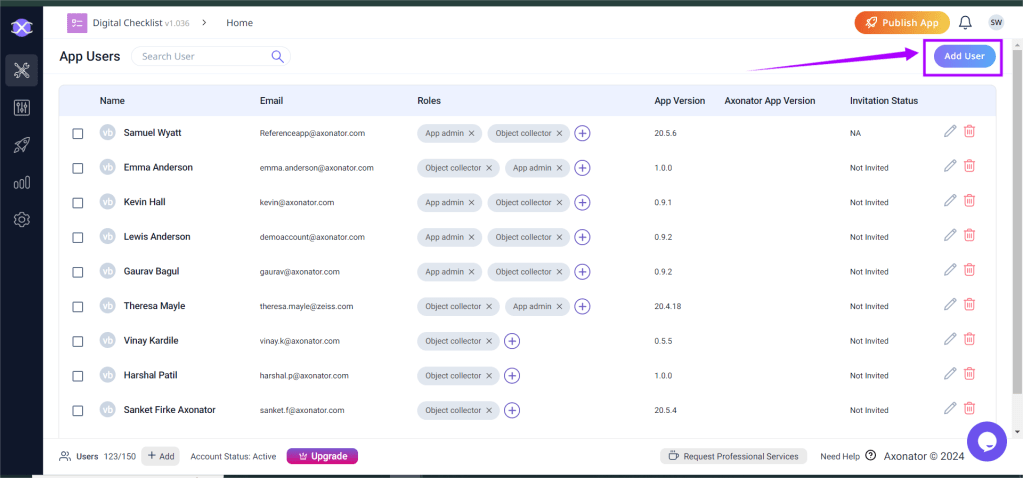The width and height of the screenshot is (1023, 478).
Task: Tick the checkbox for Theresa Mayle
Action: point(78,306)
